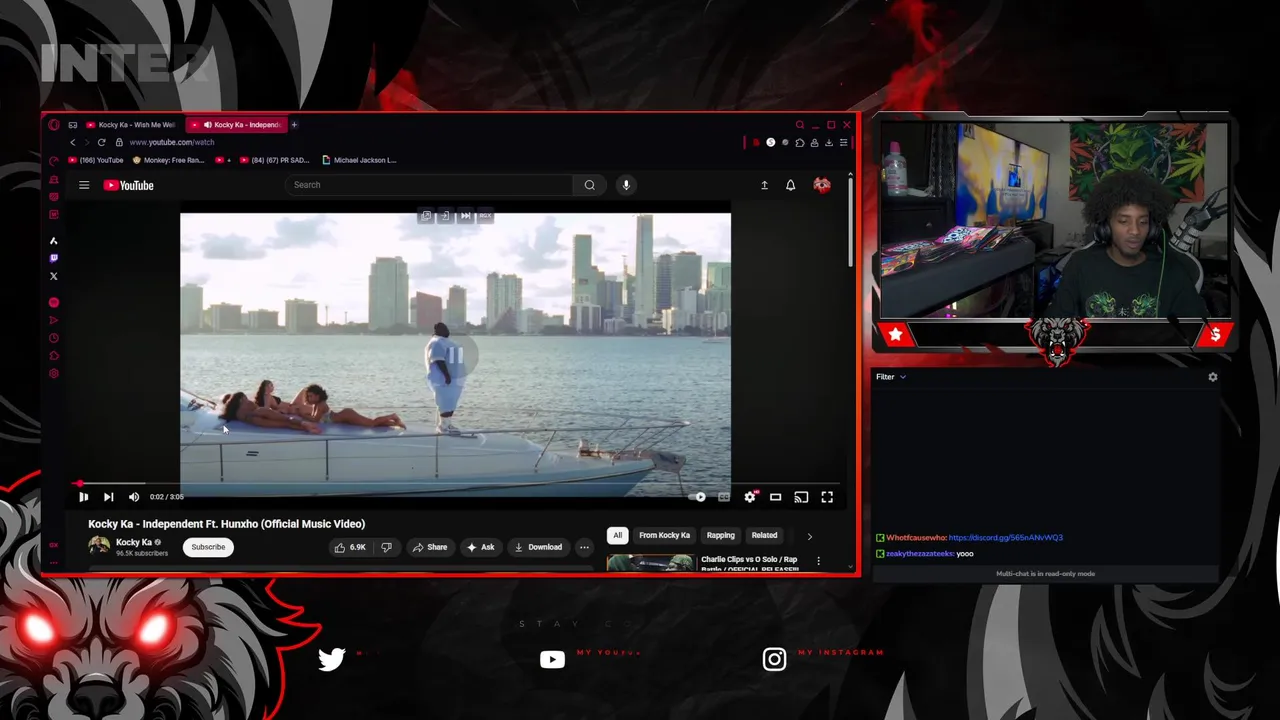The height and width of the screenshot is (720, 1280).
Task: Click video title 'Kocky Ka - Independent Ft. Hunxho'
Action: (x=226, y=524)
